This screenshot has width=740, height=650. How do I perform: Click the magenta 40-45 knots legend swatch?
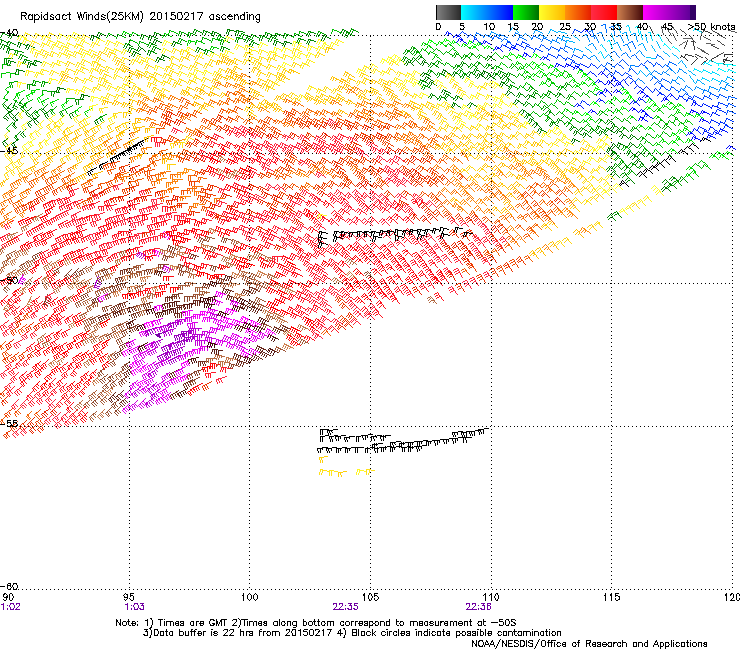[x=656, y=12]
